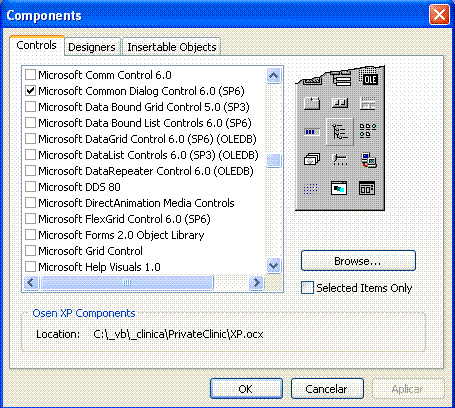Confirm with the OK button
Image resolution: width=455 pixels, height=408 pixels.
(246, 389)
